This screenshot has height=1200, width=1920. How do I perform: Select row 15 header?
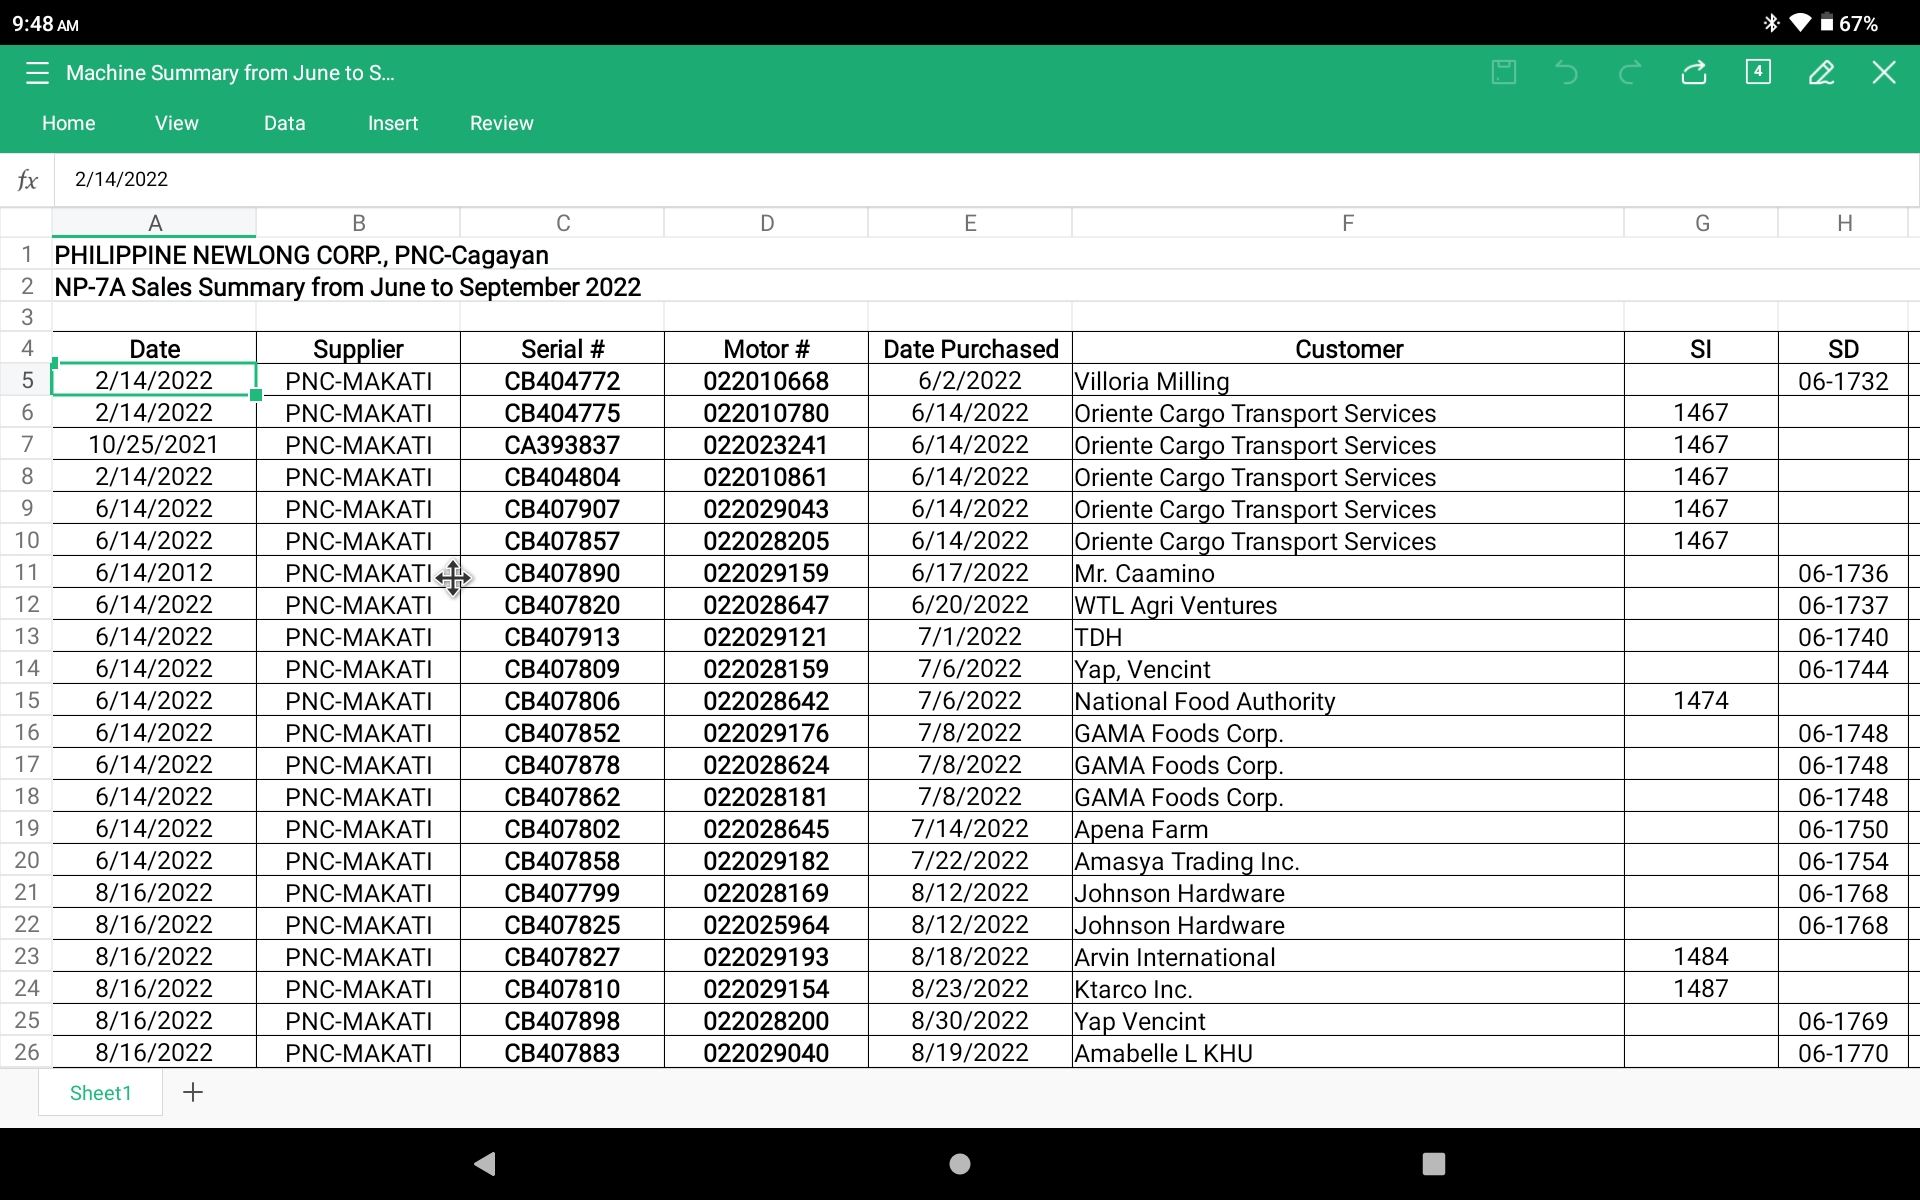click(27, 701)
